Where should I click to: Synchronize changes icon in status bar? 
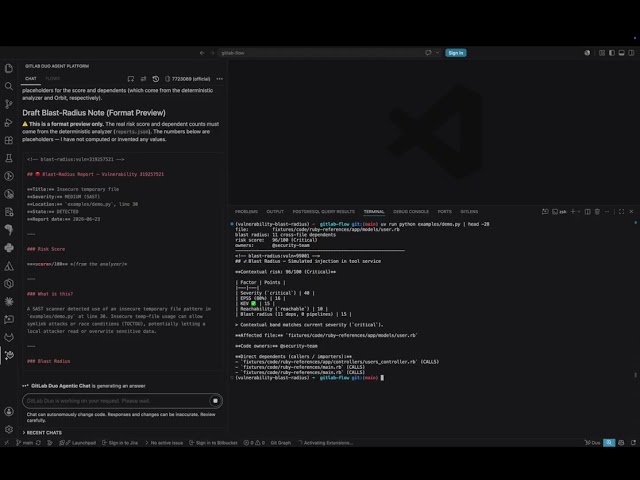pyautogui.click(x=38, y=442)
